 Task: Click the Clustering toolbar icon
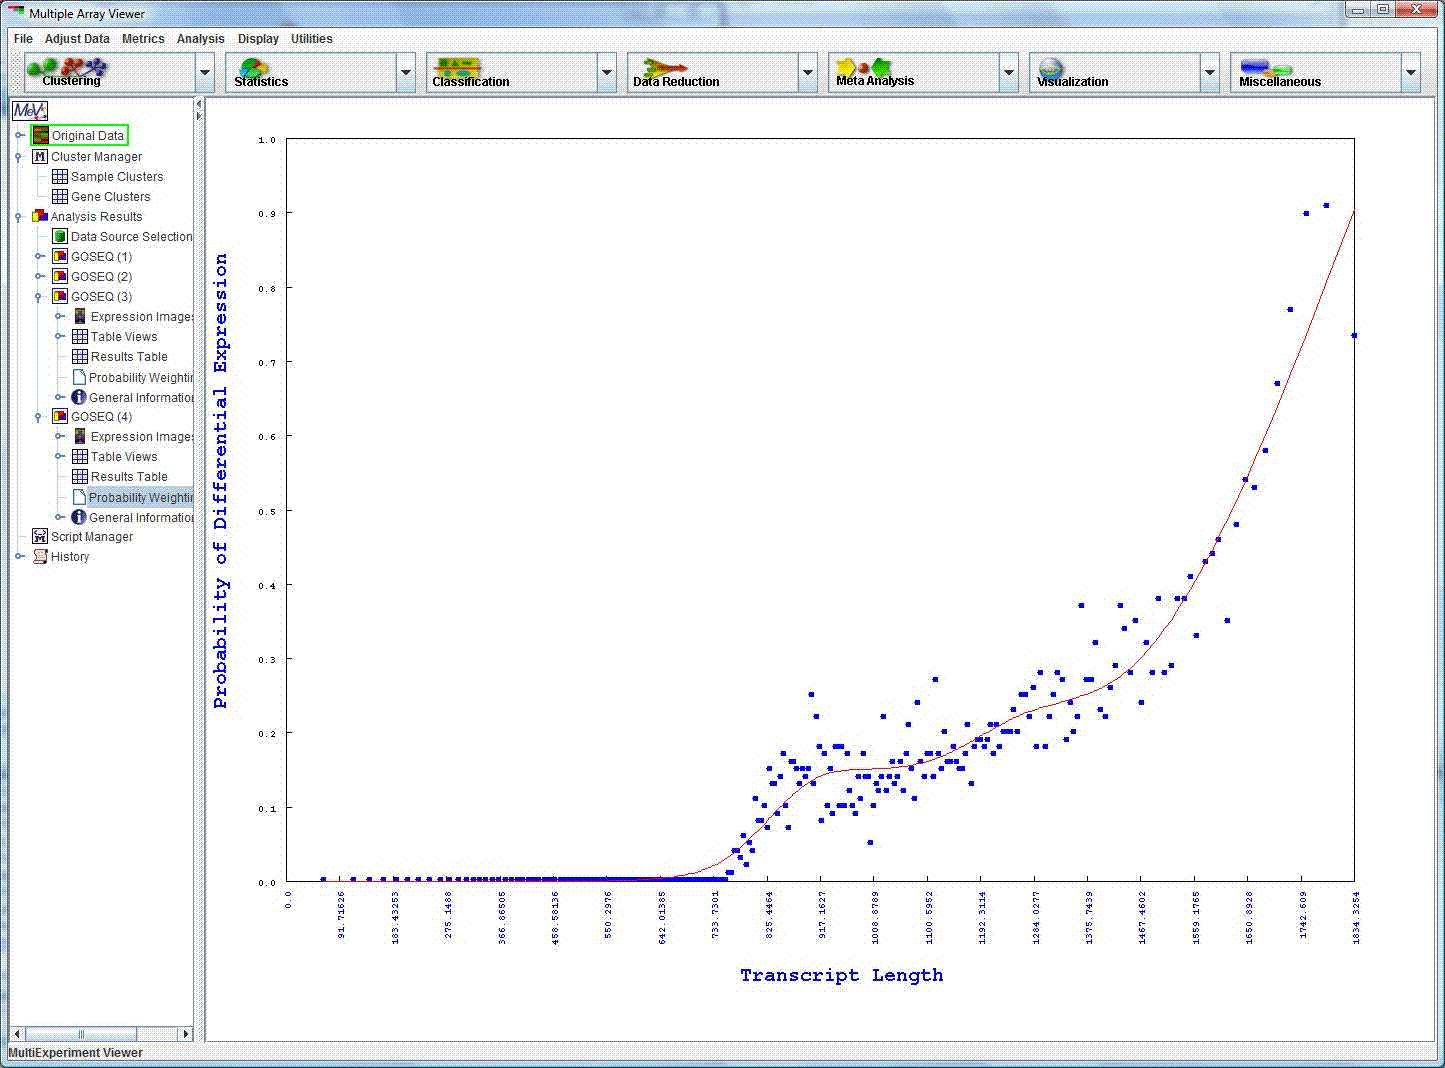pyautogui.click(x=70, y=70)
